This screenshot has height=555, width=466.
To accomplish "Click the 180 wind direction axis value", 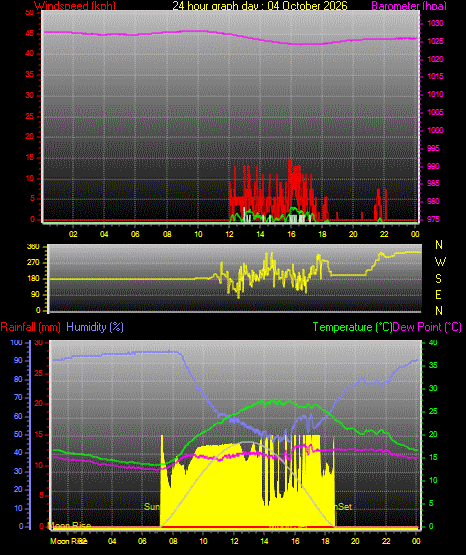I will (x=33, y=279).
